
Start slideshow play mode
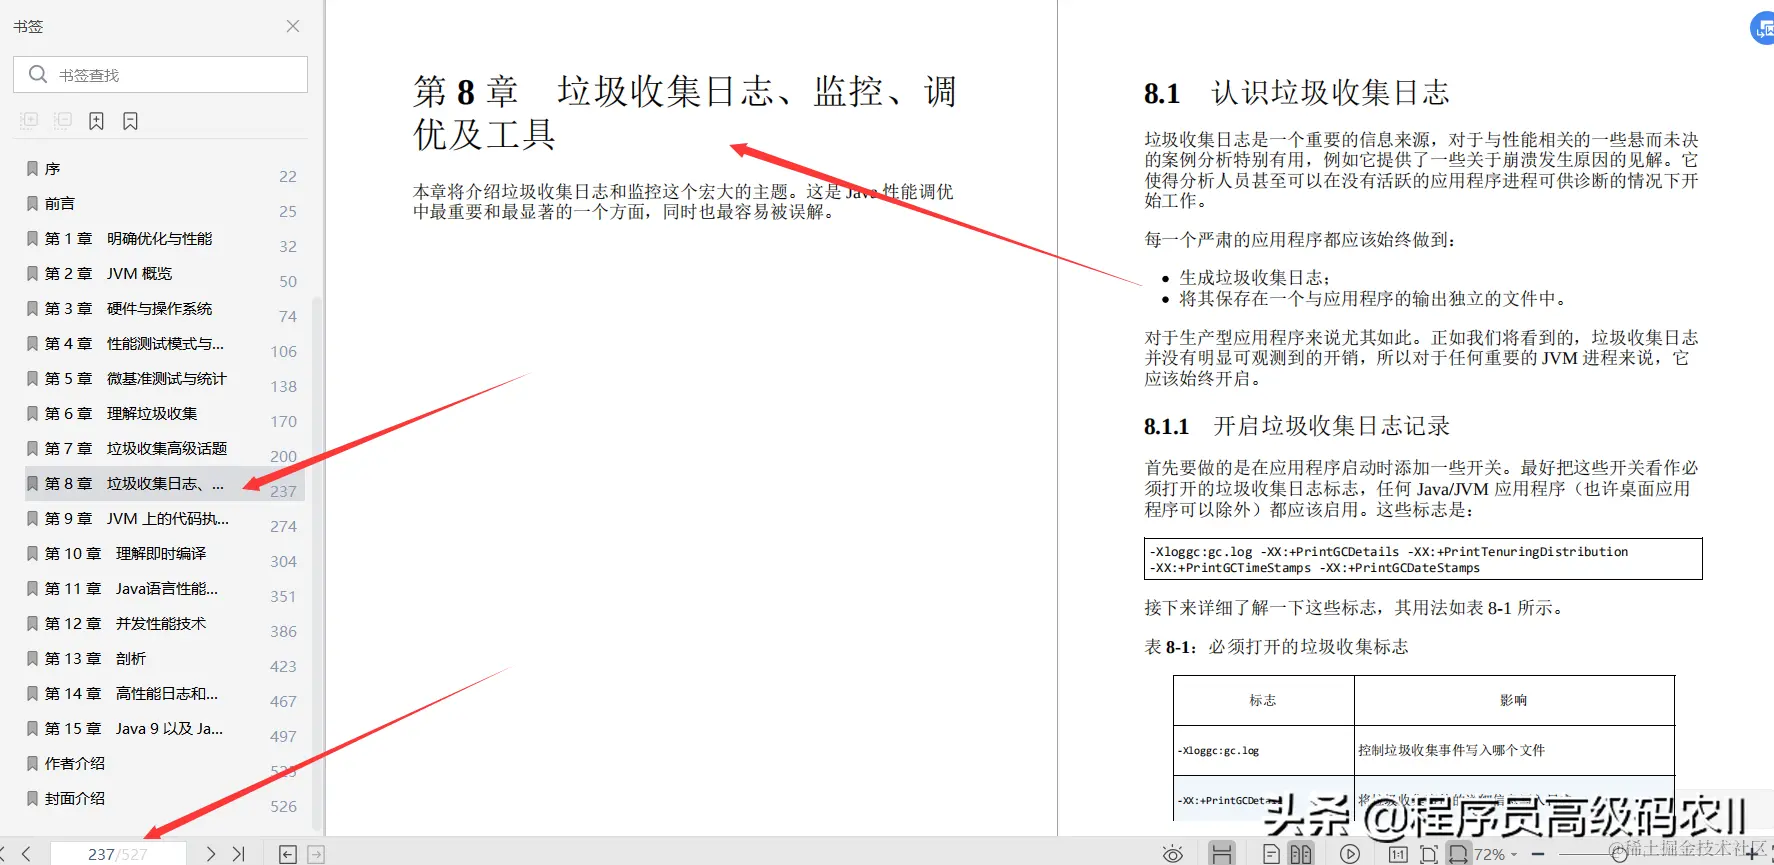pyautogui.click(x=1350, y=854)
